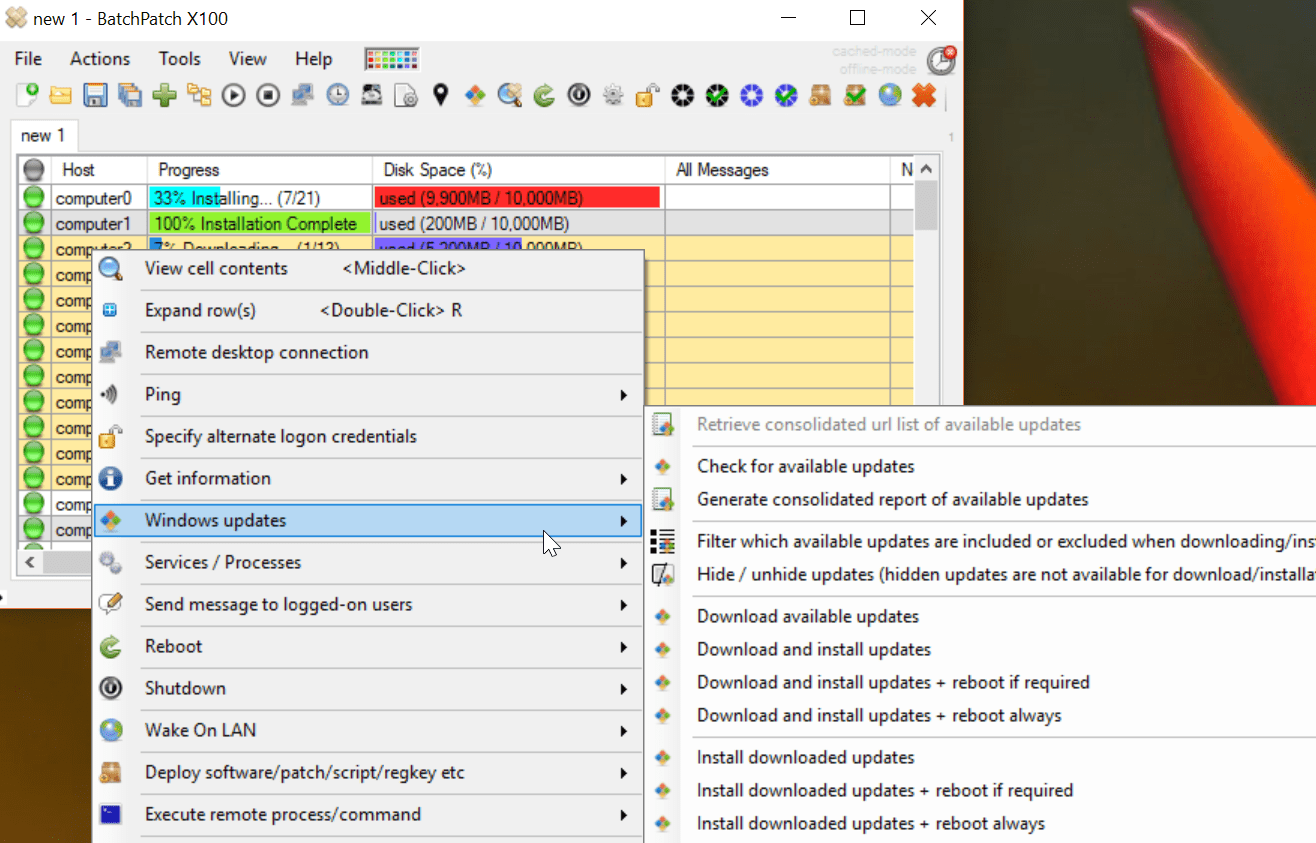Click the cached-mode clock icon

click(940, 60)
